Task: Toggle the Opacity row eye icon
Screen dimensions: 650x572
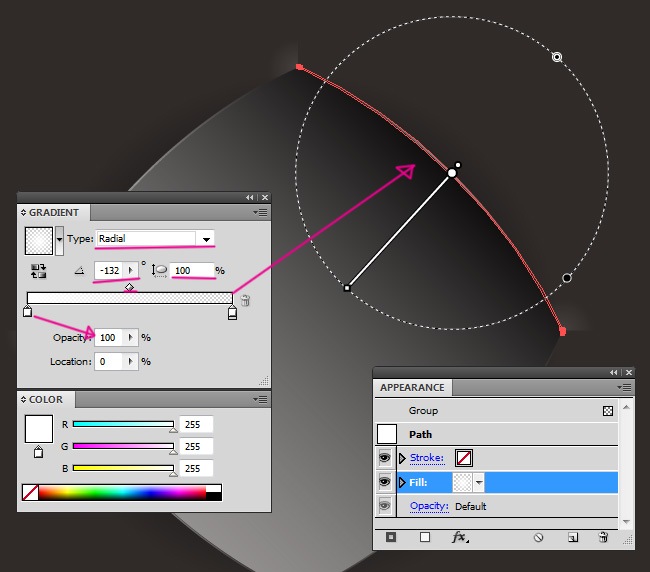Action: point(386,506)
